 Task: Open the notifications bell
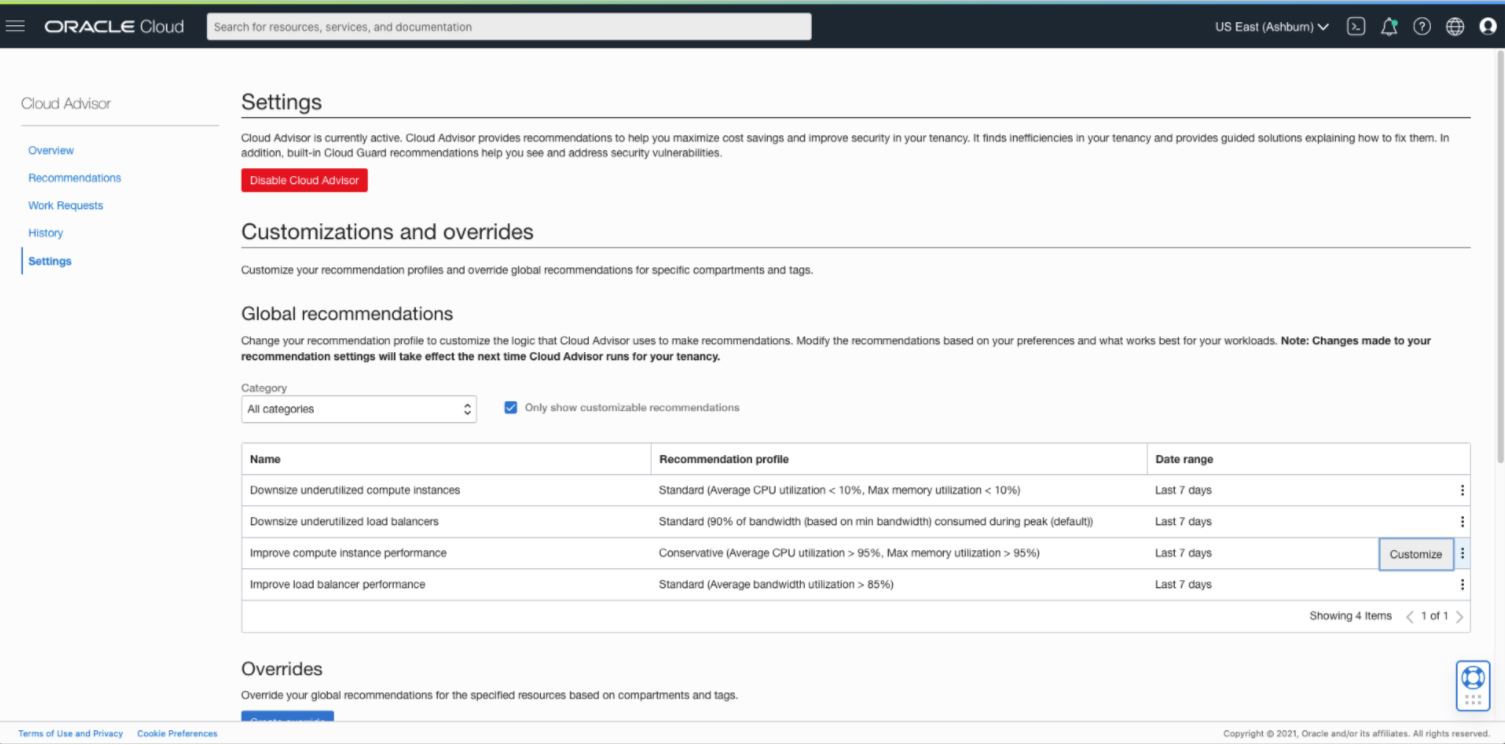1389,26
